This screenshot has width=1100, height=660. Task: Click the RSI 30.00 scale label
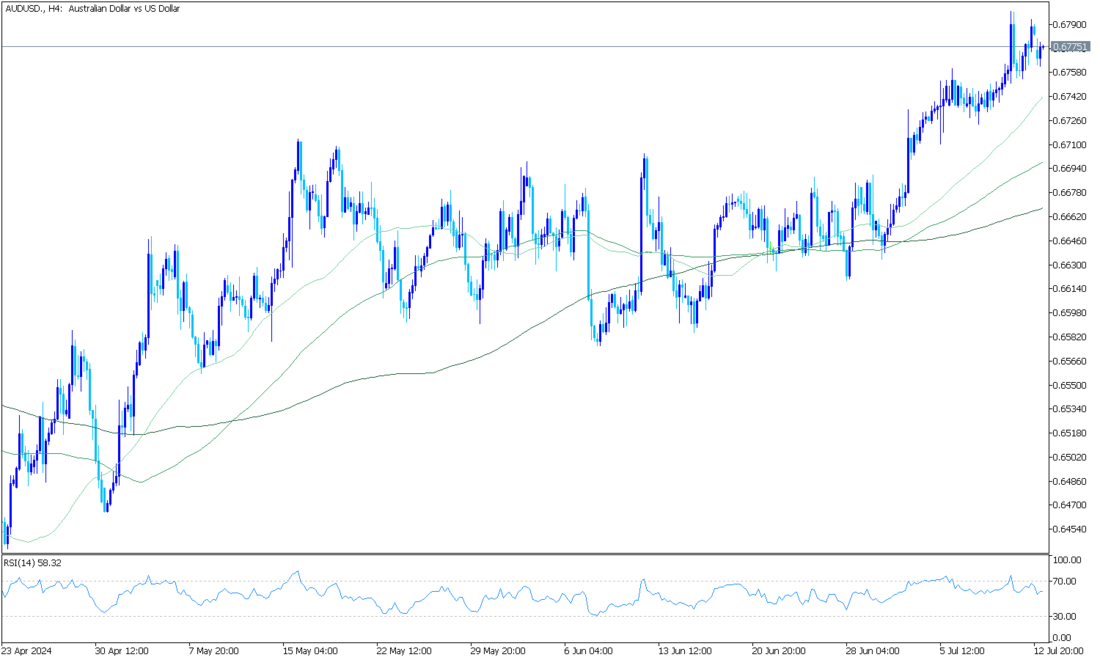(1065, 616)
